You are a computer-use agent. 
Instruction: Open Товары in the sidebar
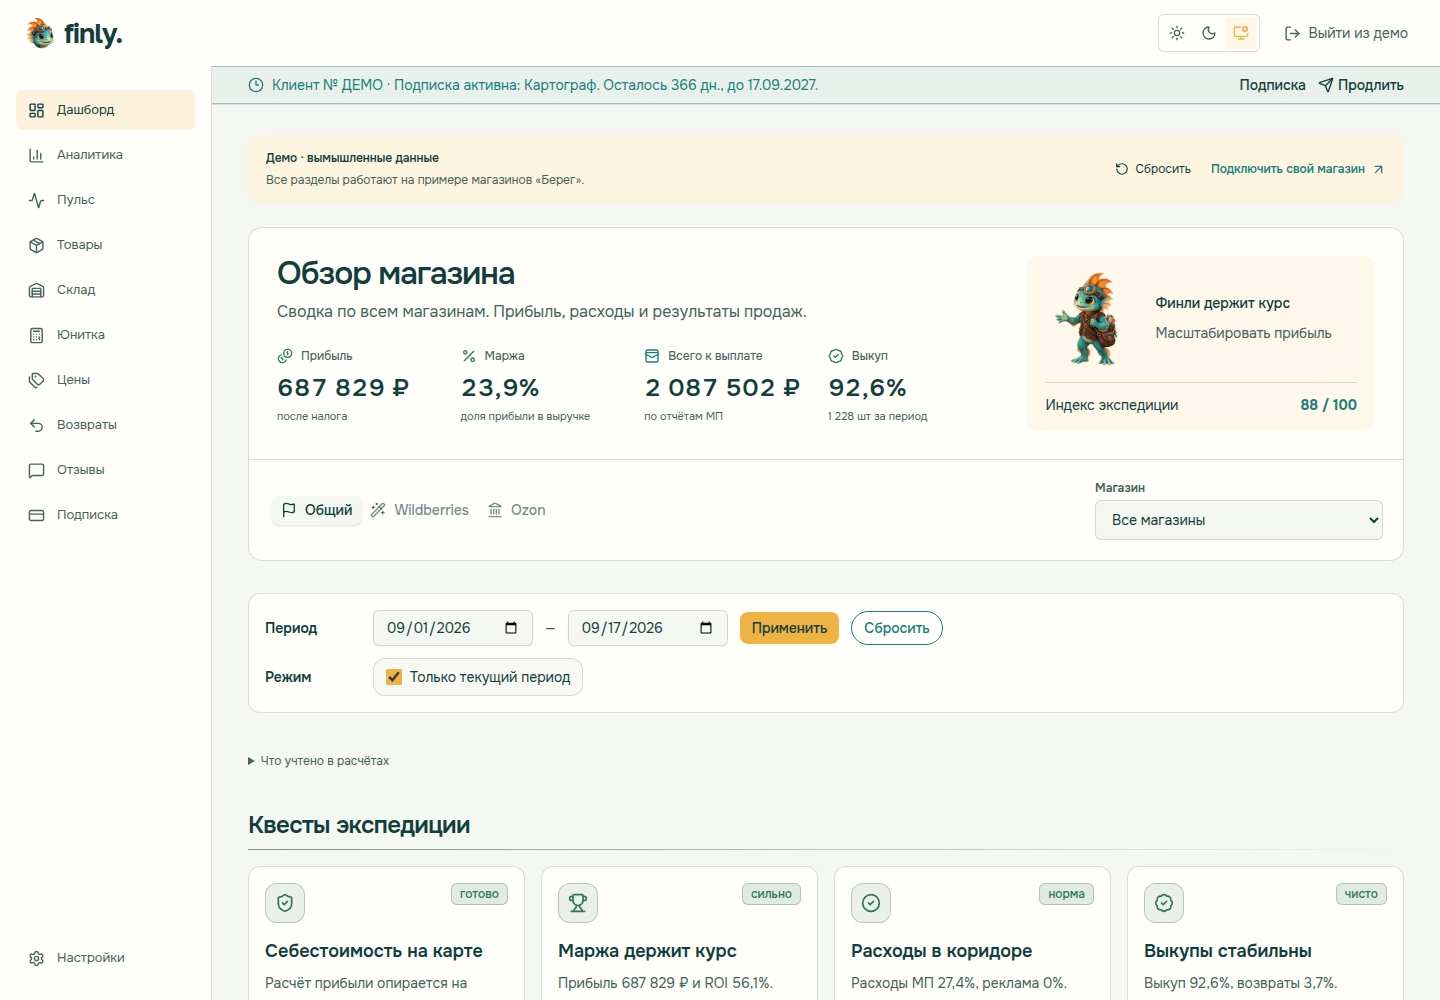click(x=105, y=245)
